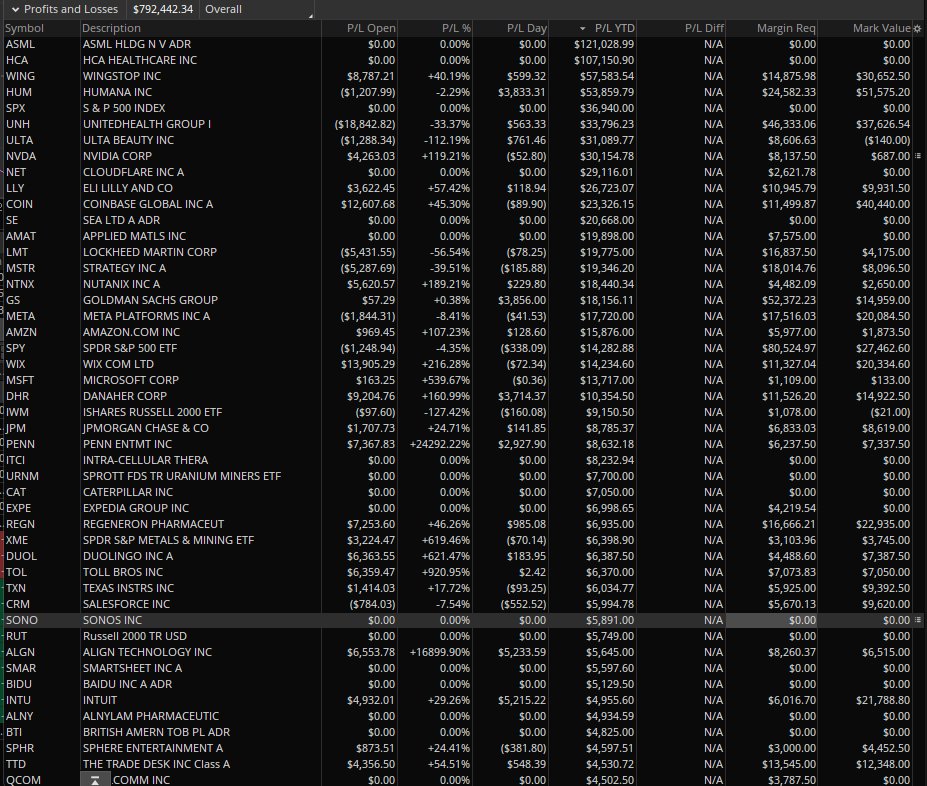Image resolution: width=927 pixels, height=786 pixels.
Task: Select META symbol cell
Action: point(20,316)
